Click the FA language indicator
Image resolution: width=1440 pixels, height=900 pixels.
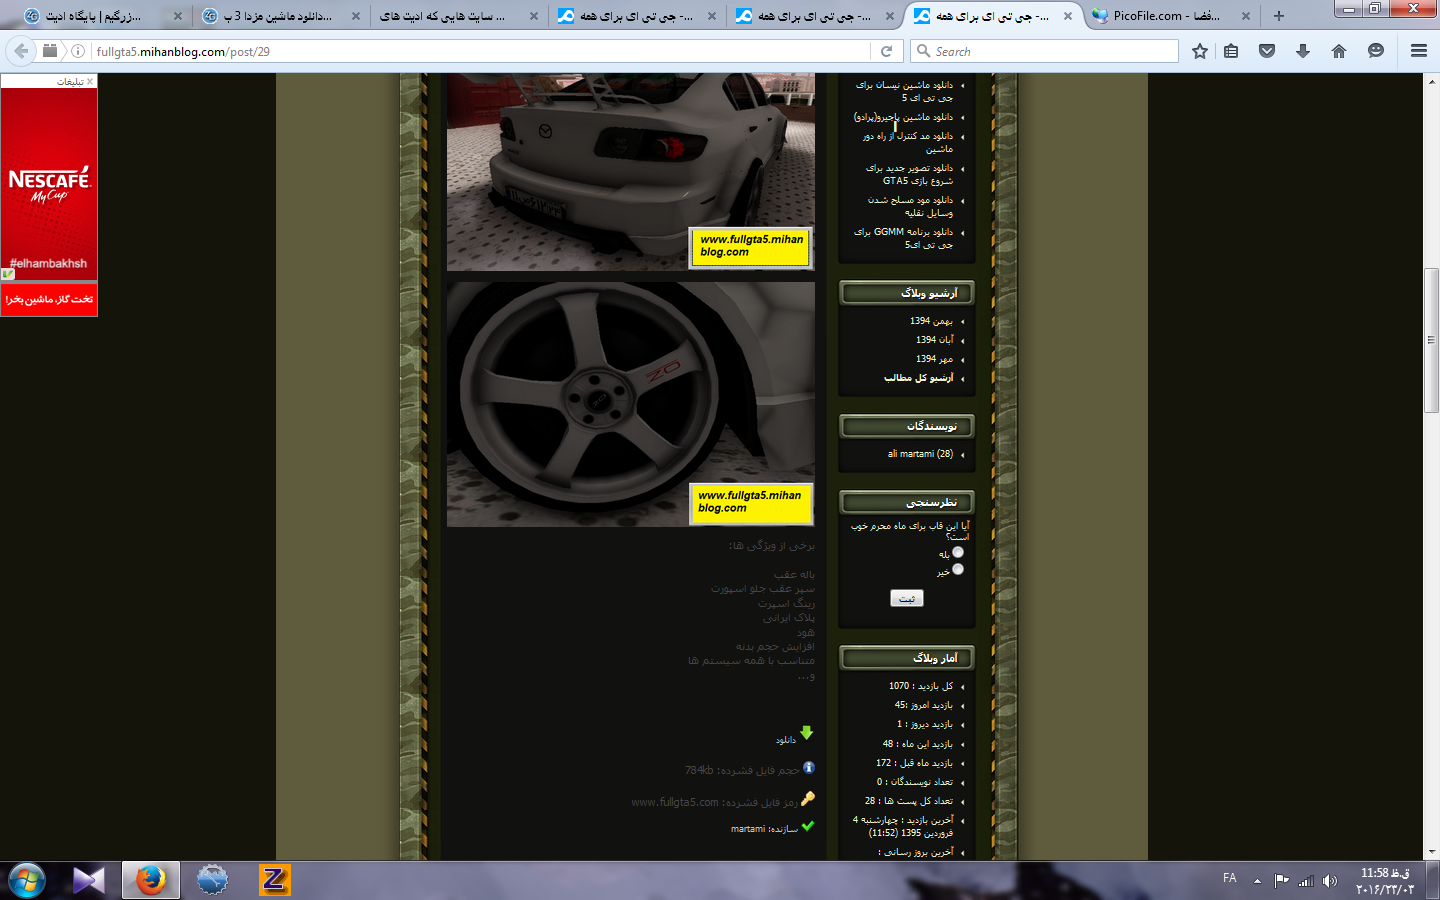point(1229,878)
